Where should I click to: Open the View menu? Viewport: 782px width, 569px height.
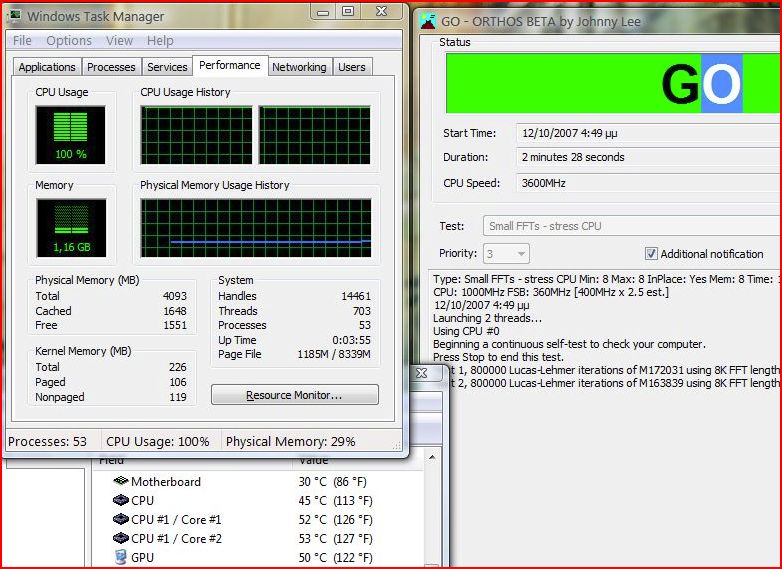tap(119, 40)
